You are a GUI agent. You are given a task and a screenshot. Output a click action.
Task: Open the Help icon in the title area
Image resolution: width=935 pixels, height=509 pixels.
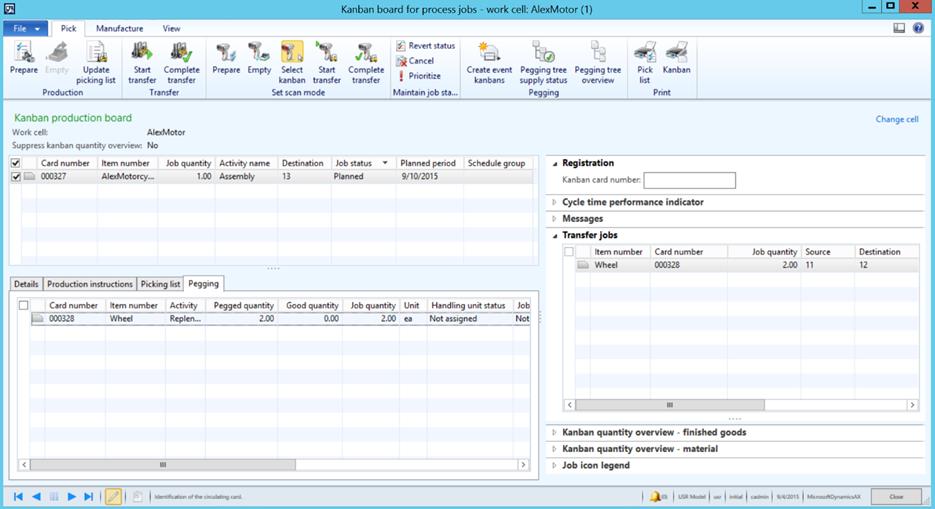(x=918, y=28)
